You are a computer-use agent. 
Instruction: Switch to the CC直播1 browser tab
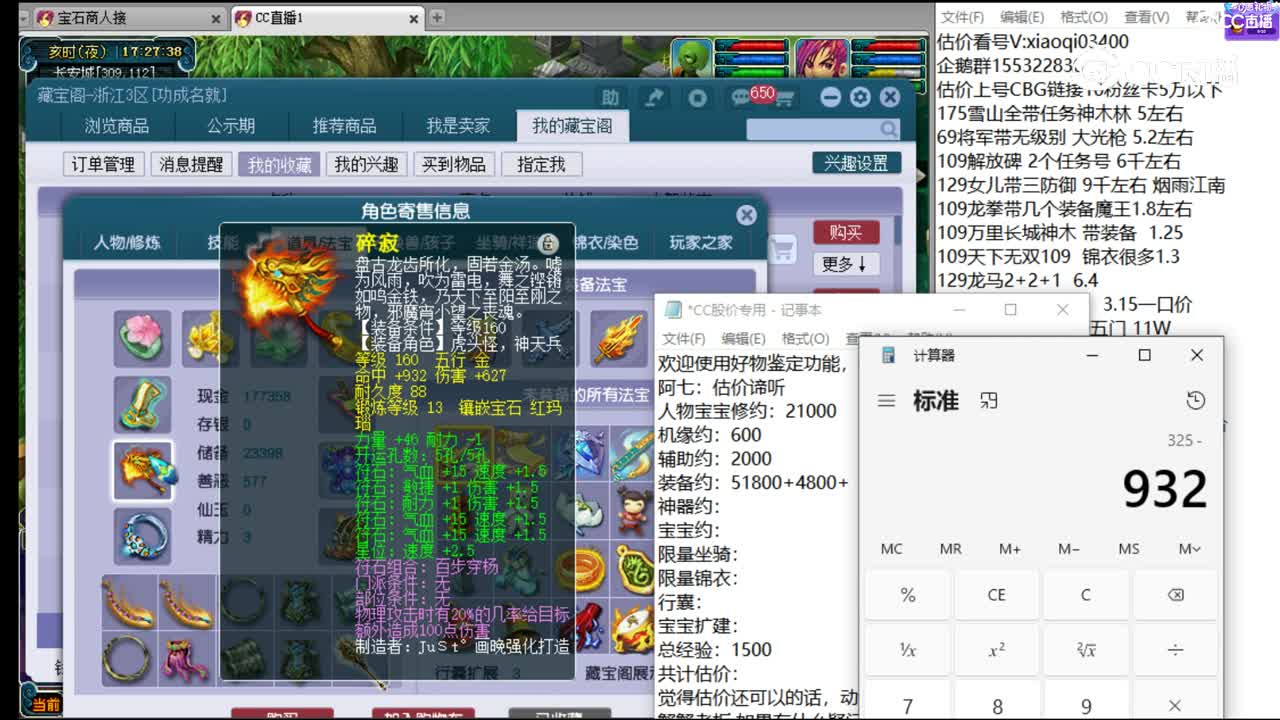click(x=328, y=18)
